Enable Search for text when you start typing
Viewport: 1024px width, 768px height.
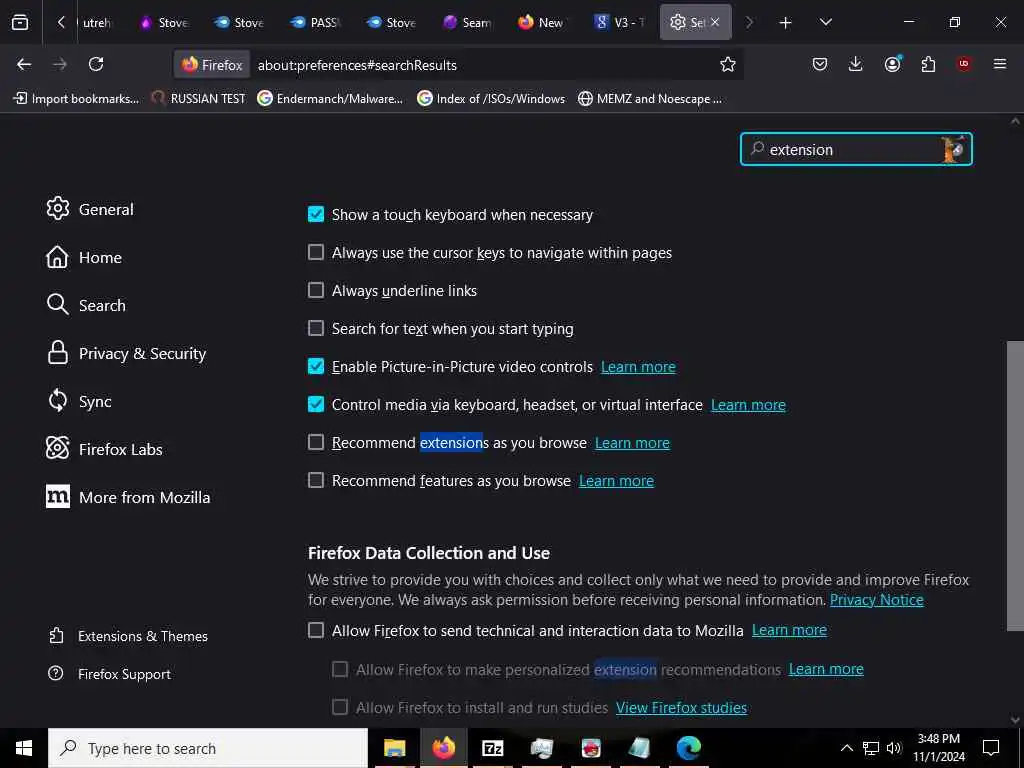coord(316,328)
